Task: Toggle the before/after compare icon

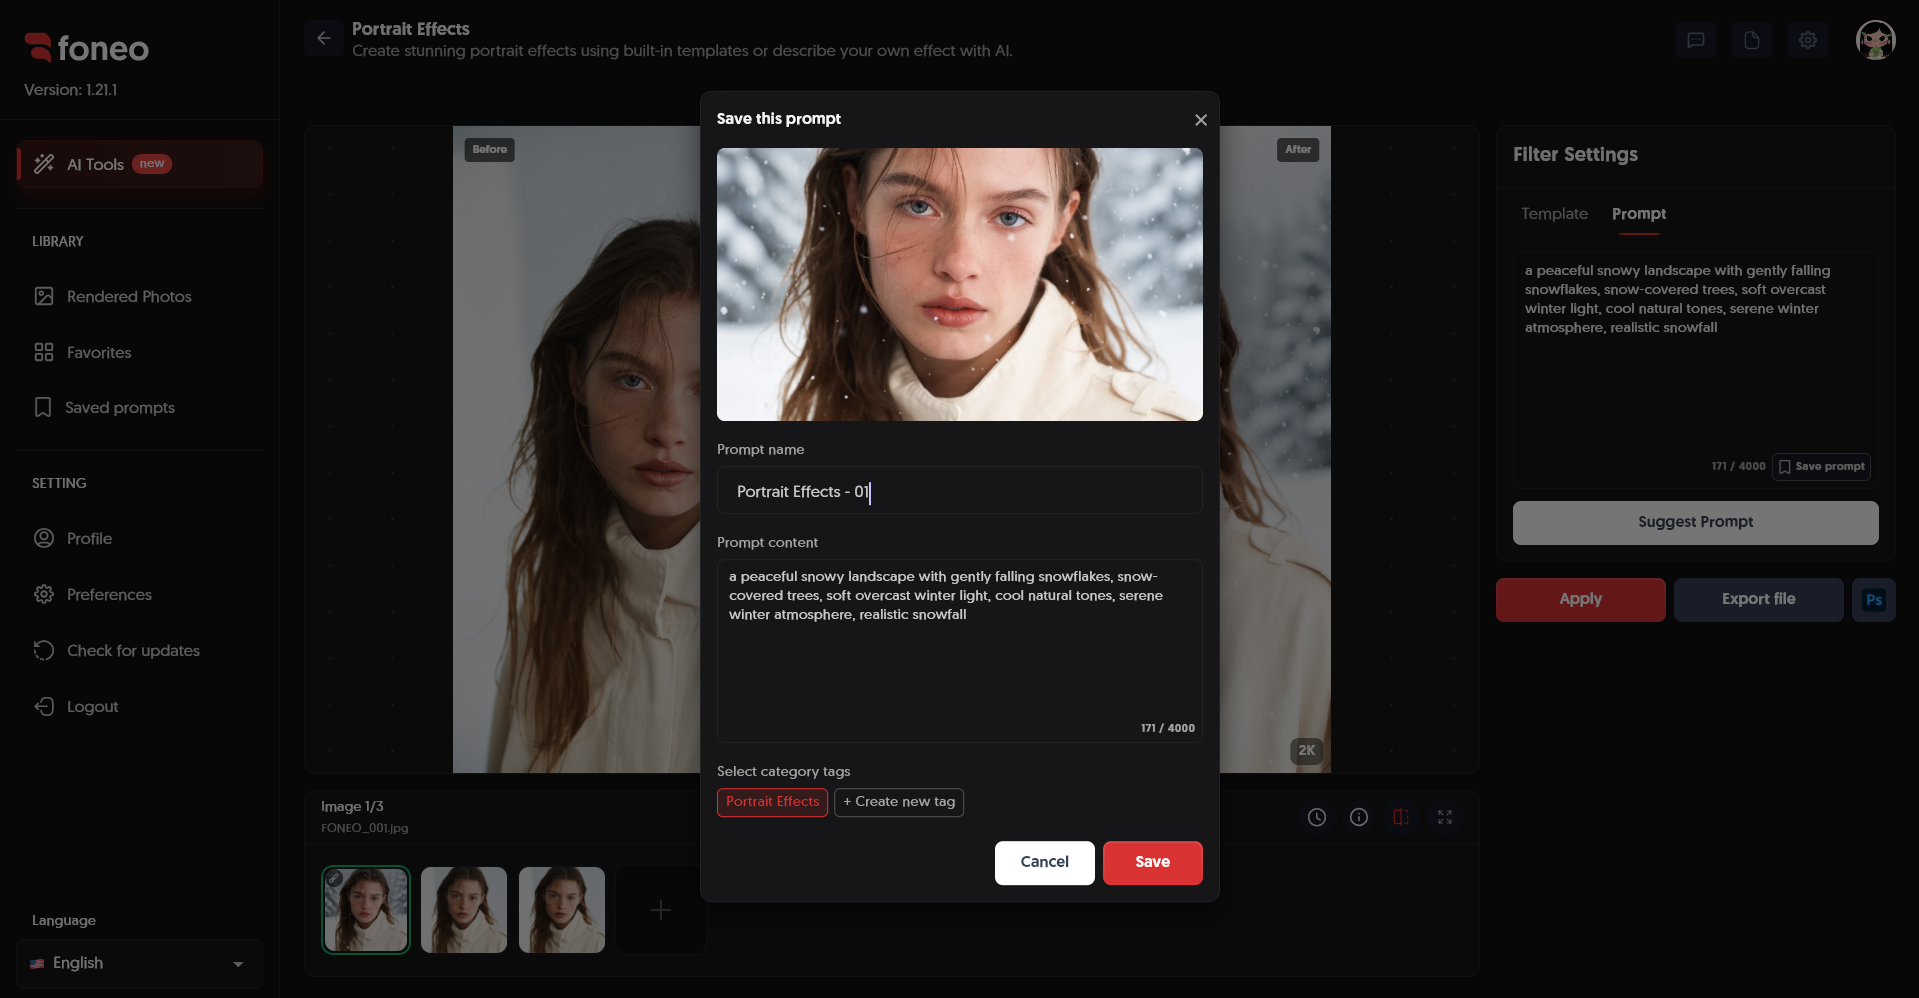Action: point(1401,818)
